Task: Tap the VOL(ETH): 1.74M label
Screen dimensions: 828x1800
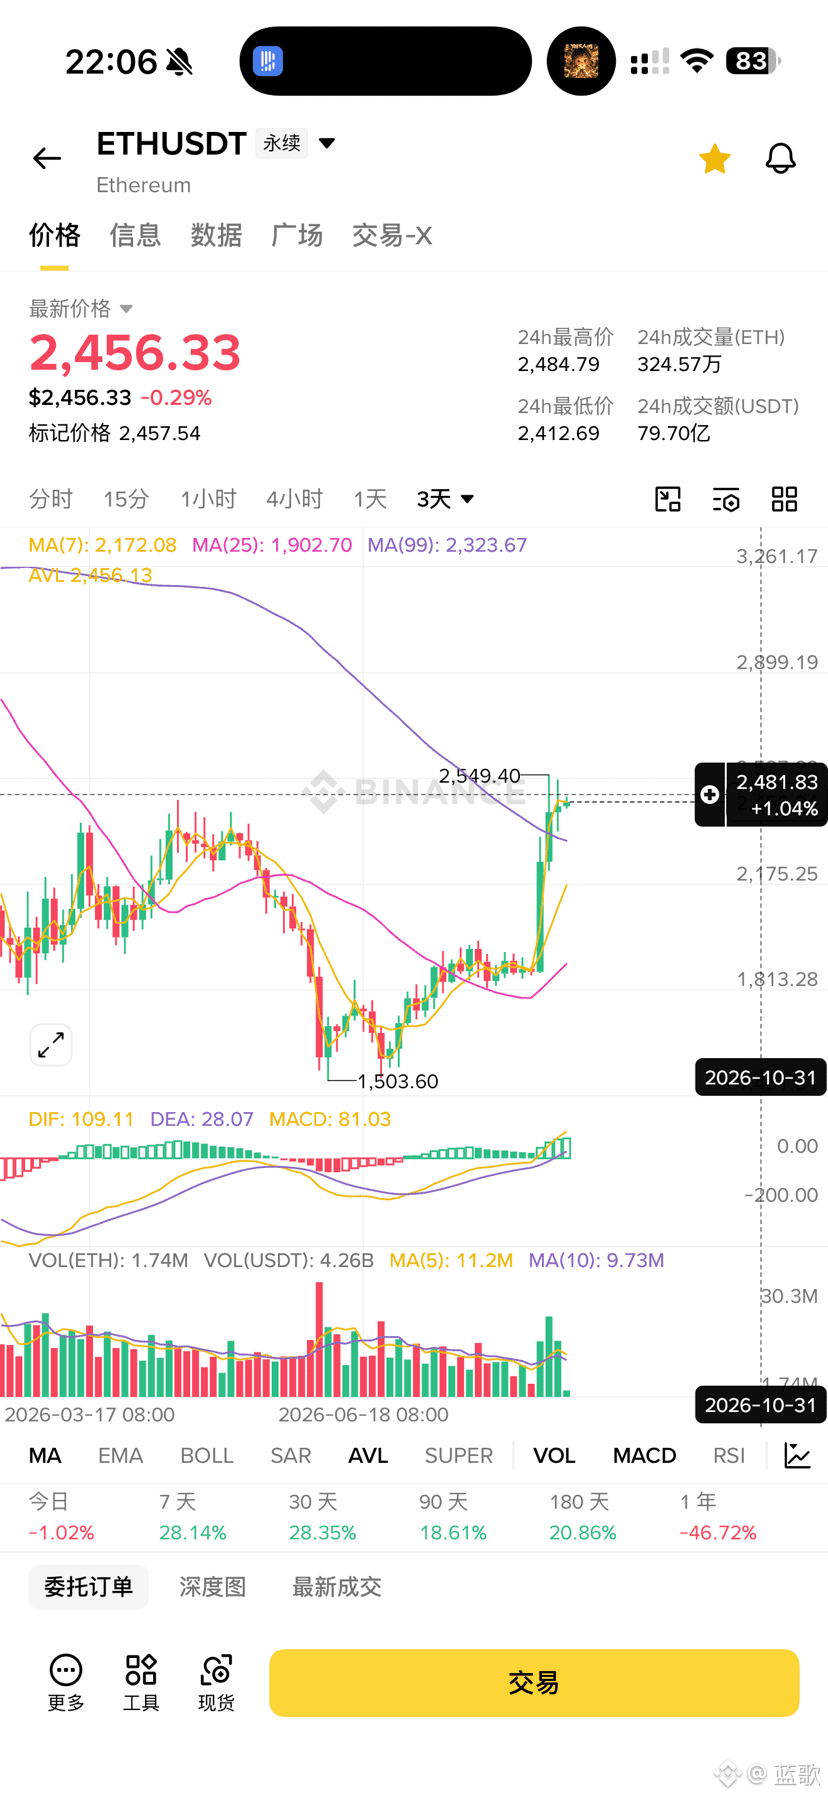Action: coord(108,1260)
